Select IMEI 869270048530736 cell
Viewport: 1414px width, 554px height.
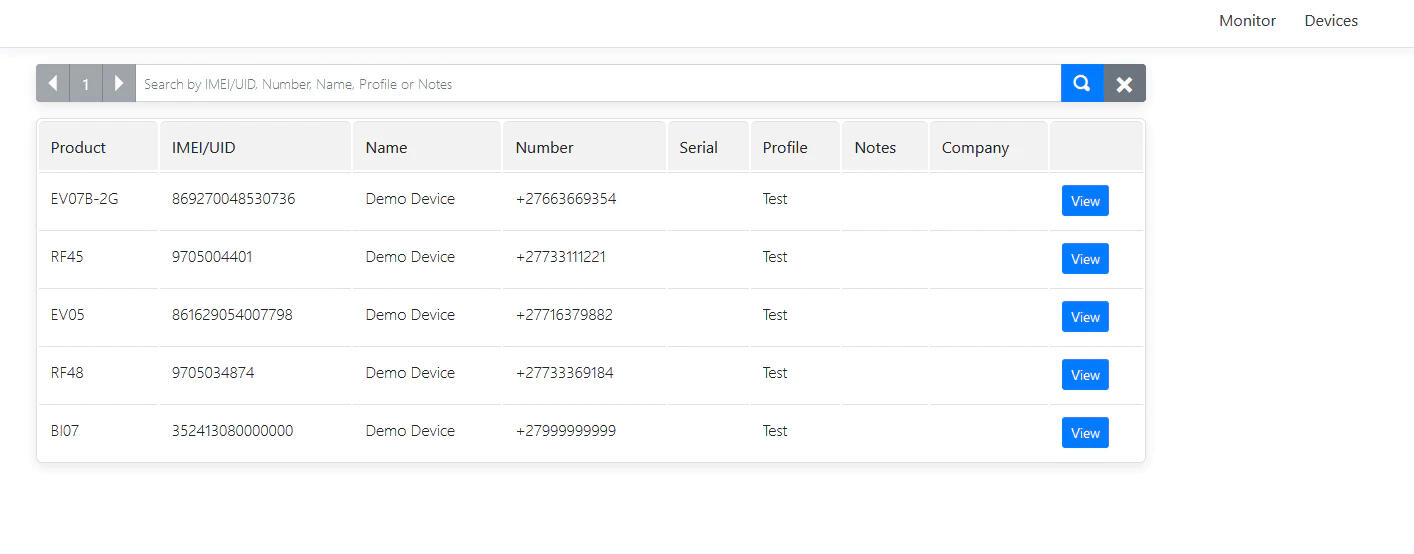[x=233, y=199]
